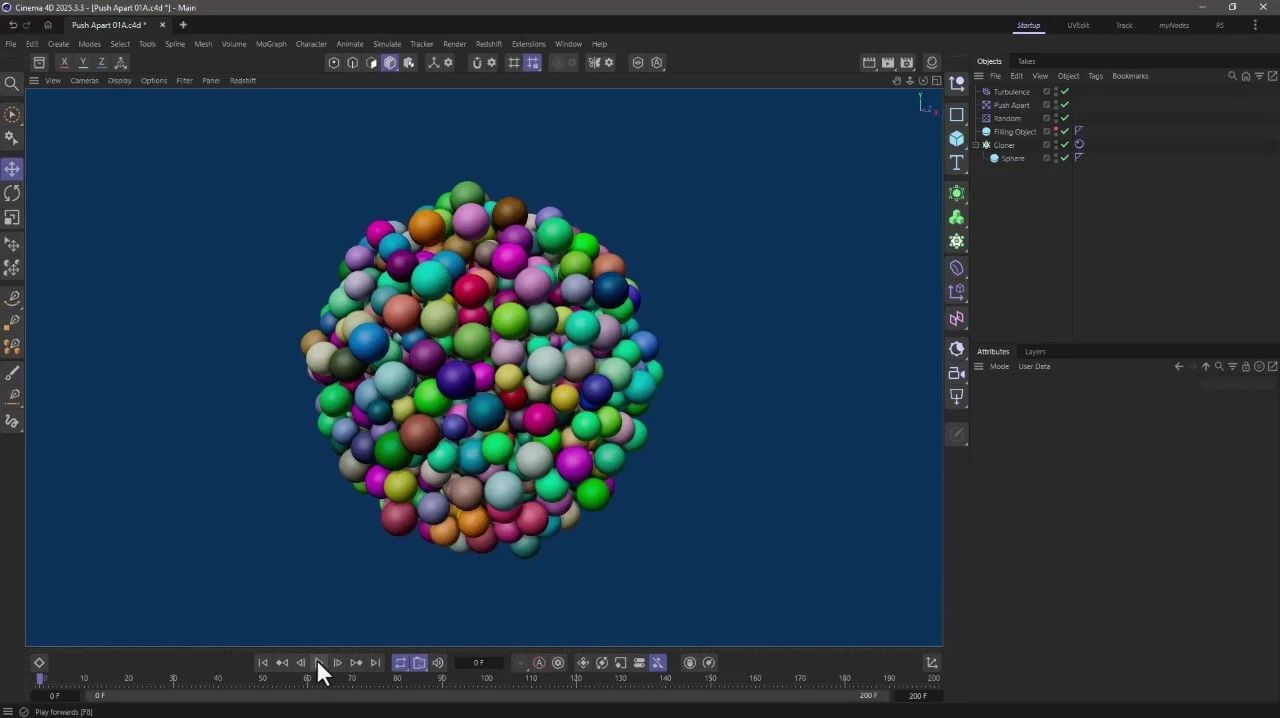Open the MoGraph menu

(x=270, y=44)
